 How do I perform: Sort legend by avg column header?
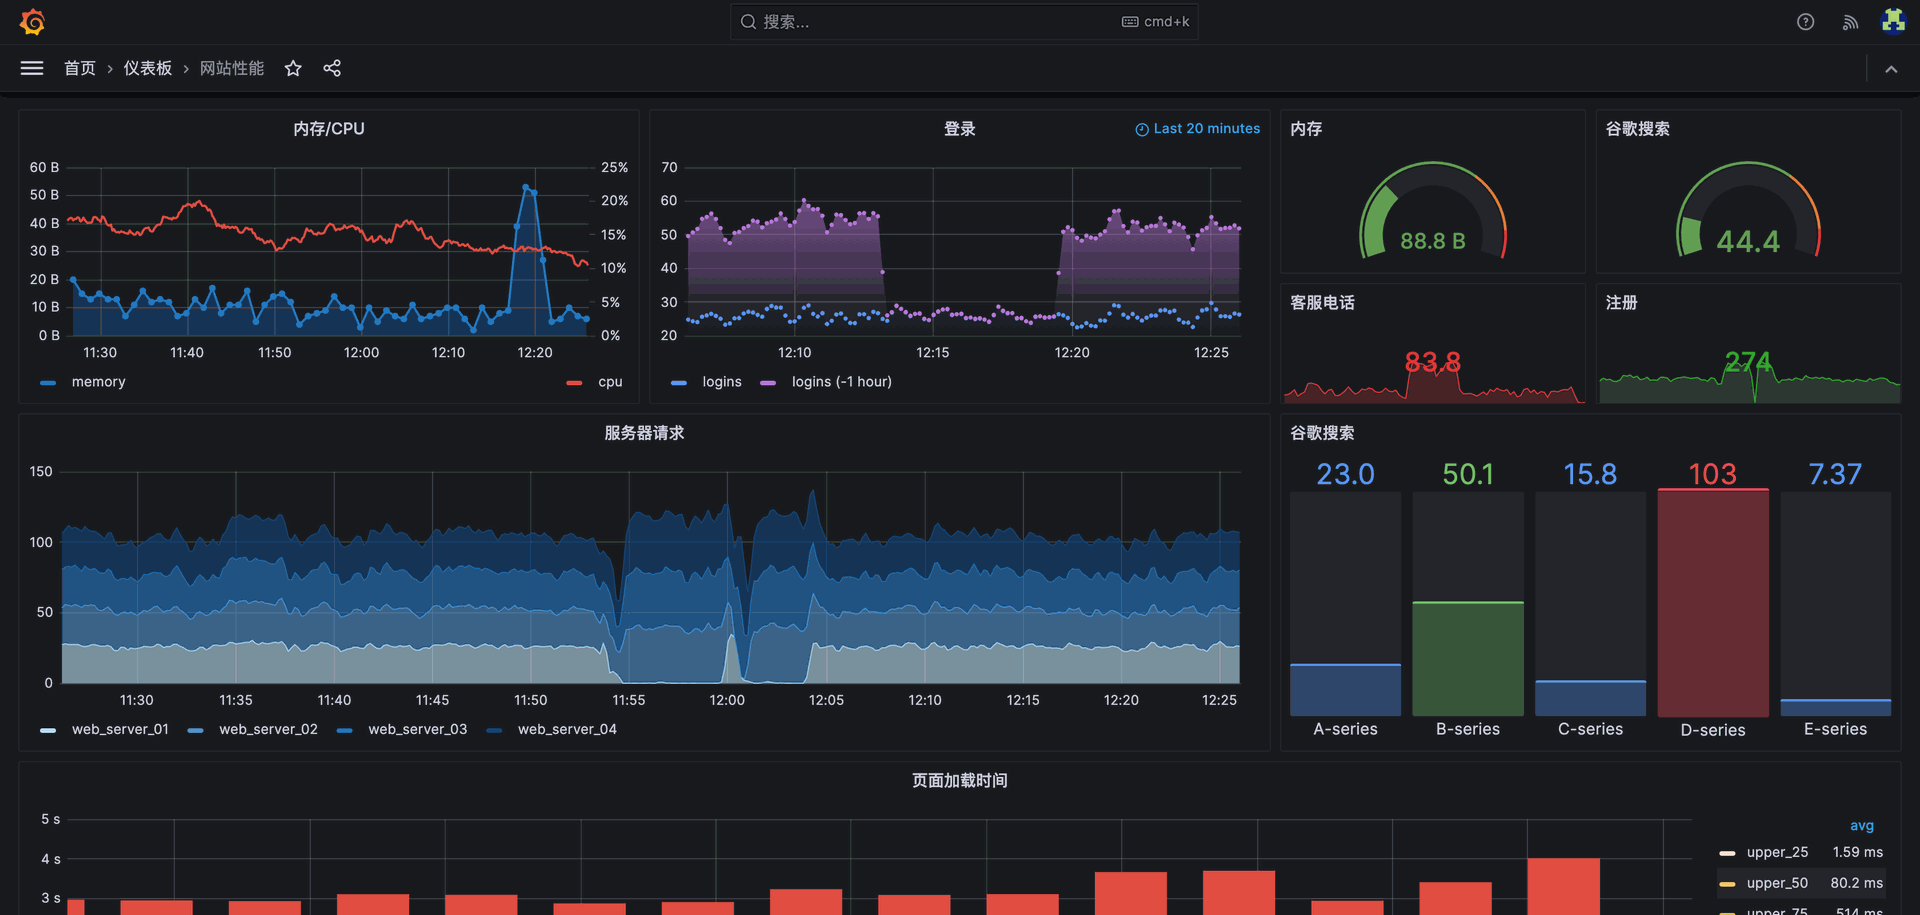(1861, 825)
